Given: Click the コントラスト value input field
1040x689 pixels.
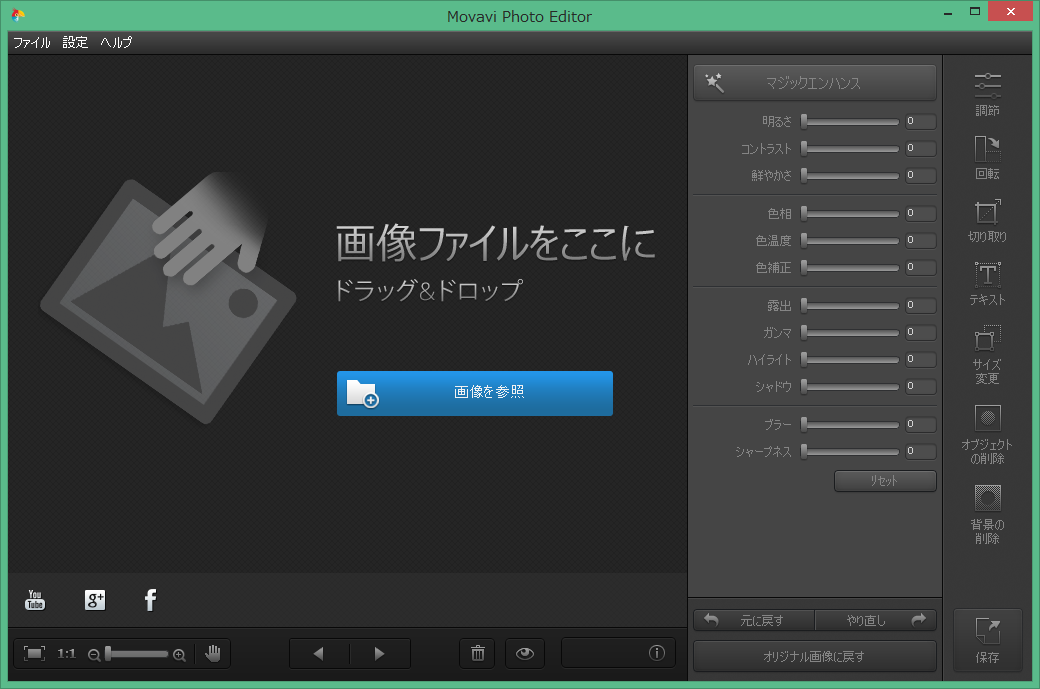Looking at the screenshot, I should point(920,149).
